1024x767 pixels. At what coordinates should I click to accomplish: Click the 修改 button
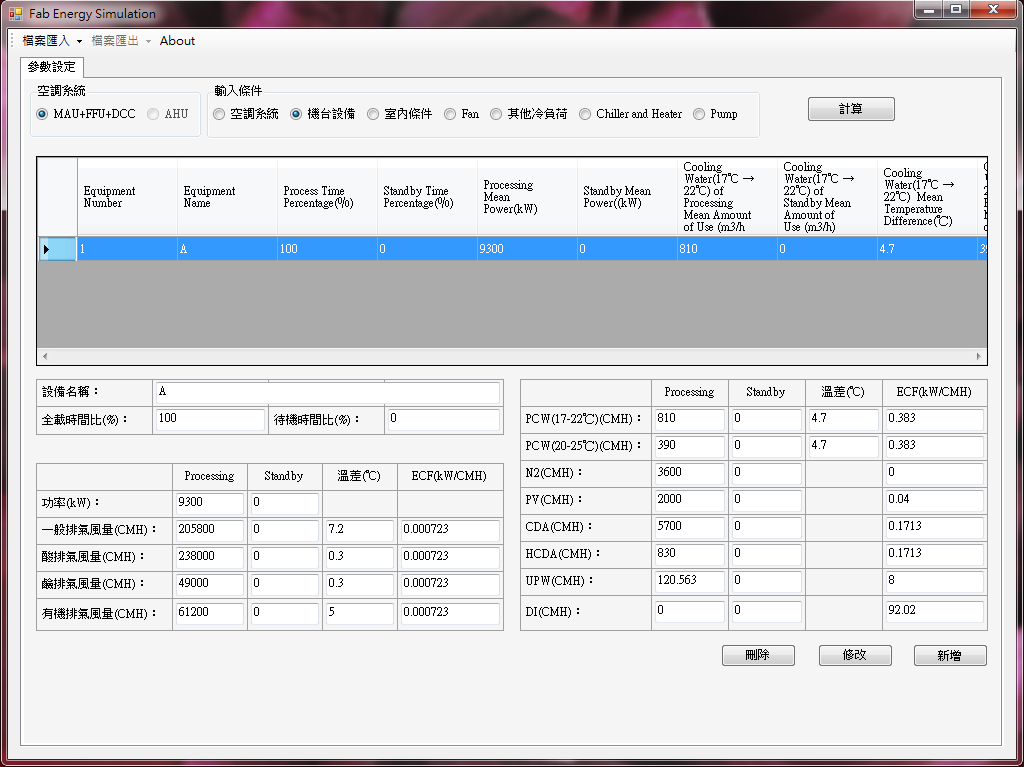pyautogui.click(x=855, y=655)
